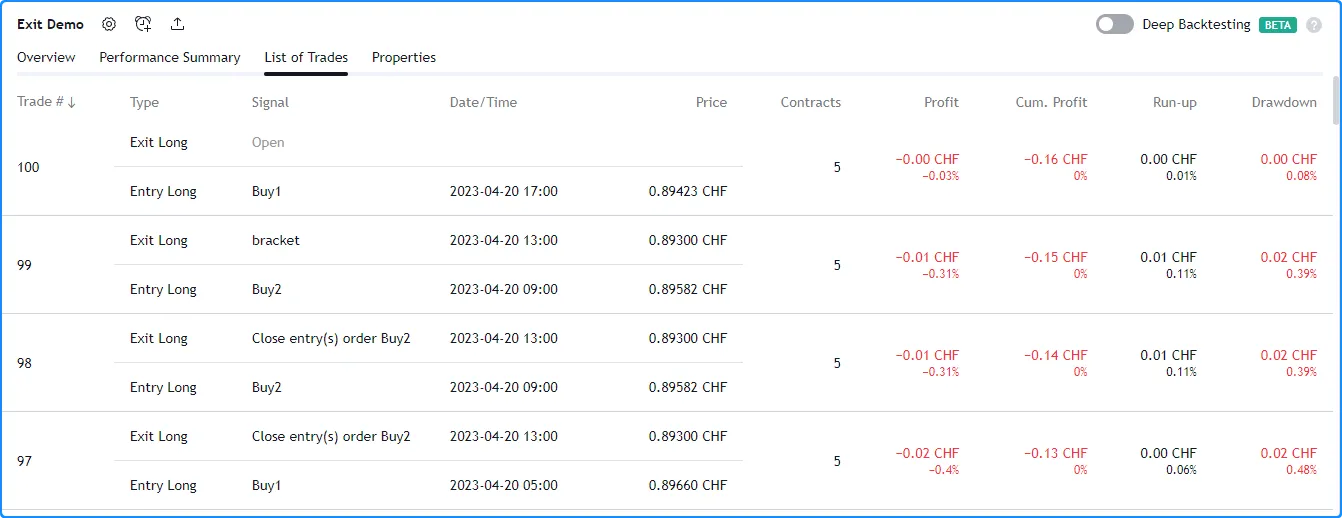The width and height of the screenshot is (1342, 518).
Task: Select trade number 100 row
Action: (x=29, y=167)
